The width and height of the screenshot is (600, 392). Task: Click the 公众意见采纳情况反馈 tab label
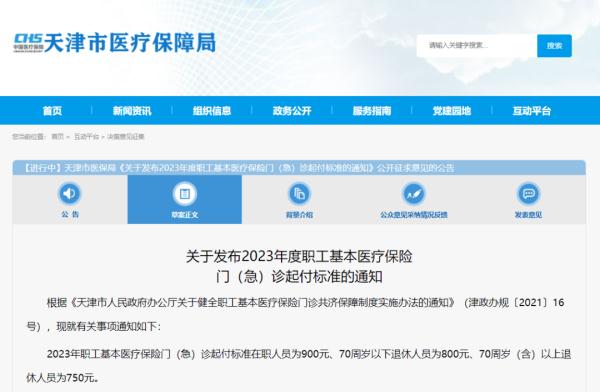coord(414,215)
